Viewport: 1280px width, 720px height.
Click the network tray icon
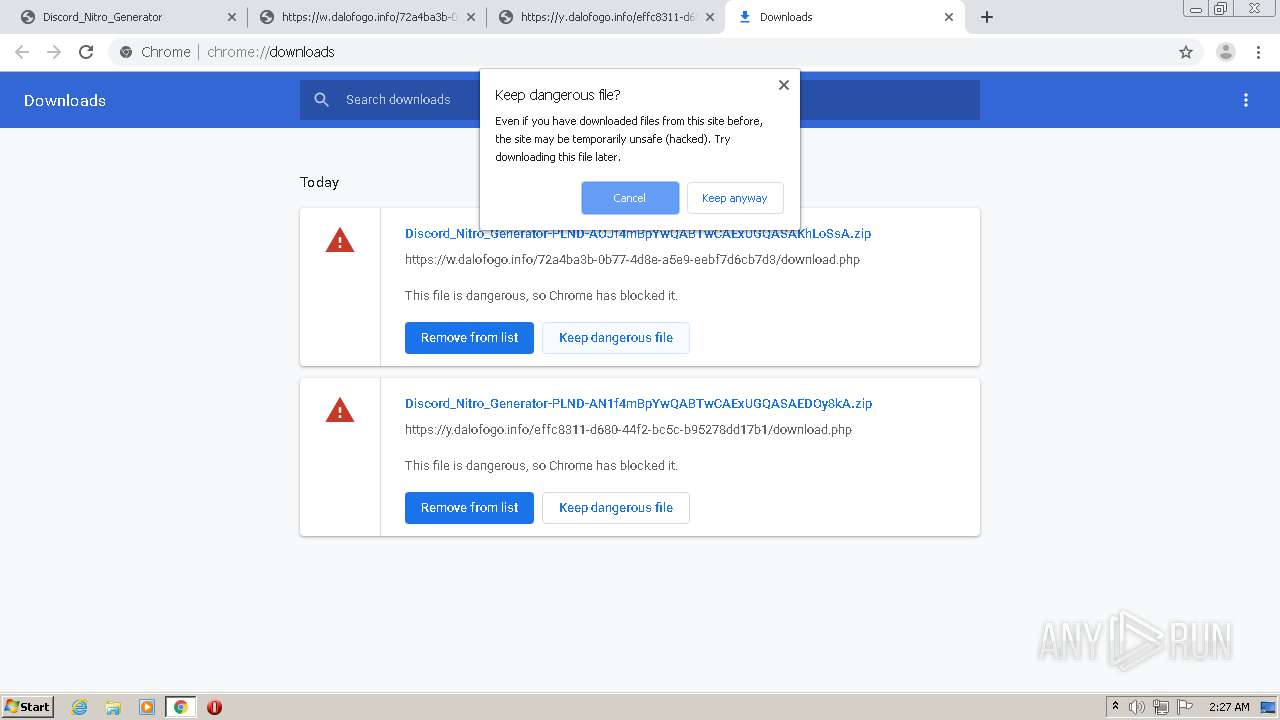1161,707
